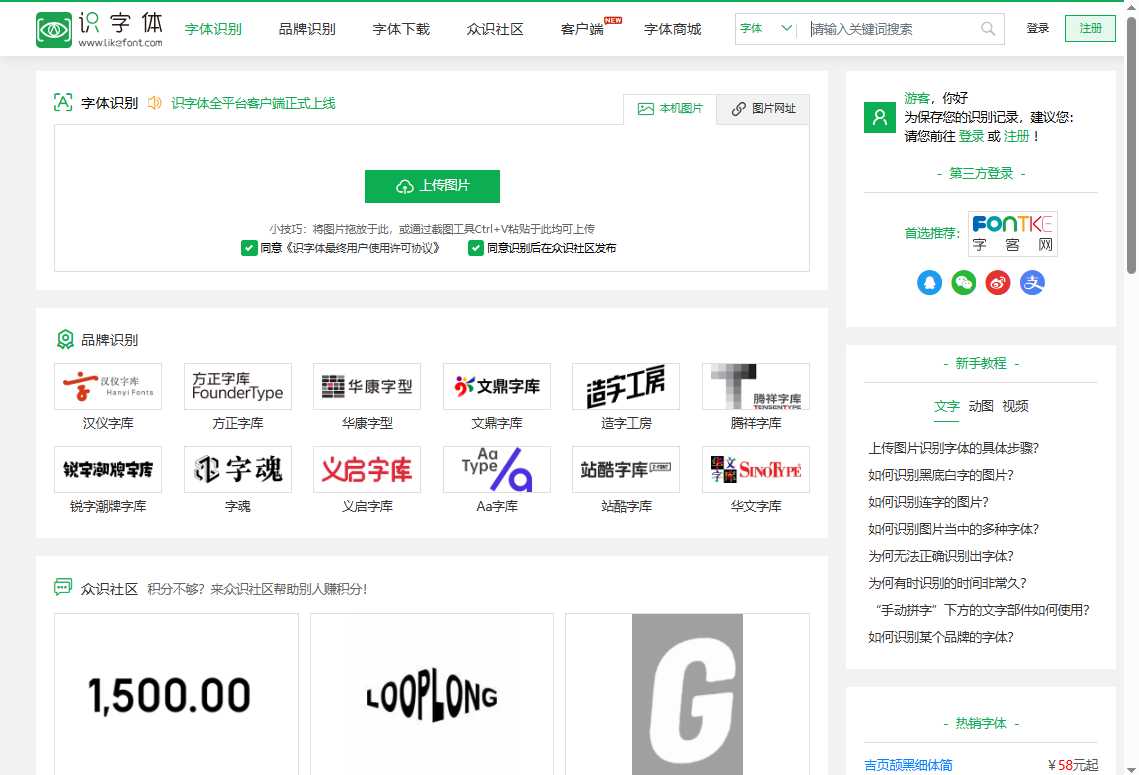
Task: Disable publishing results to 众识社区
Action: pos(476,248)
